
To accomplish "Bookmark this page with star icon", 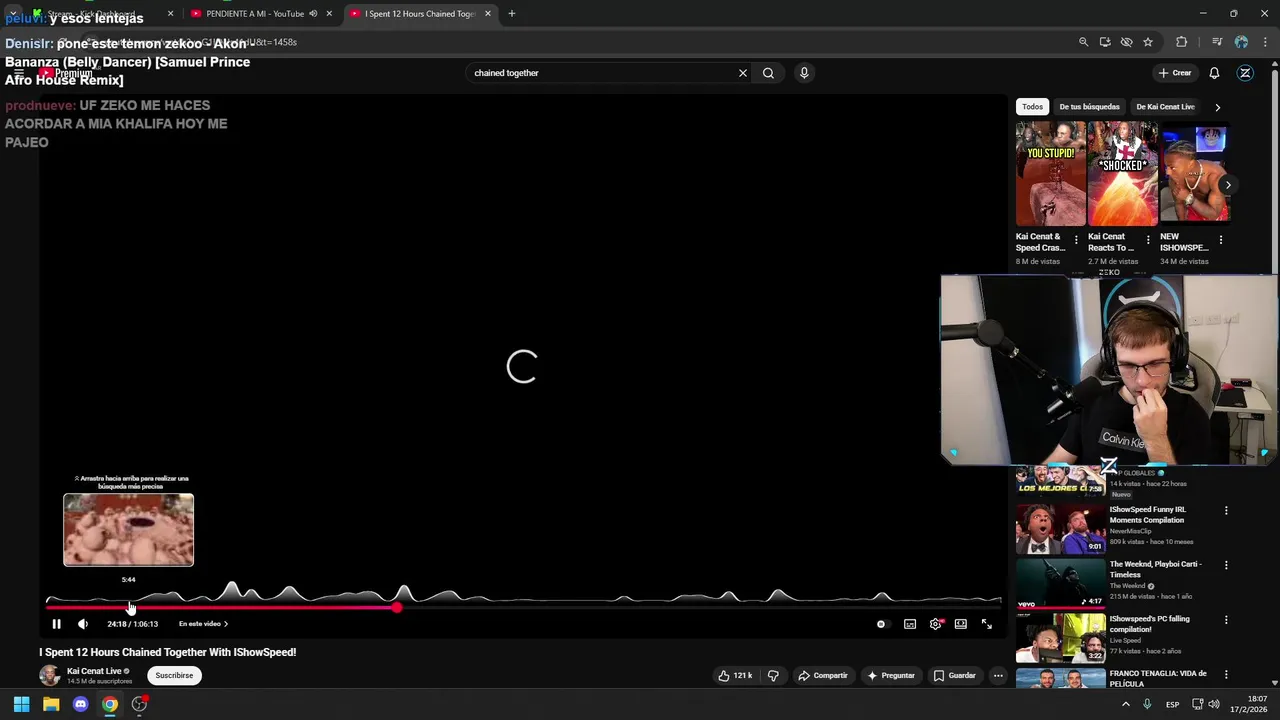I will coord(1148,42).
